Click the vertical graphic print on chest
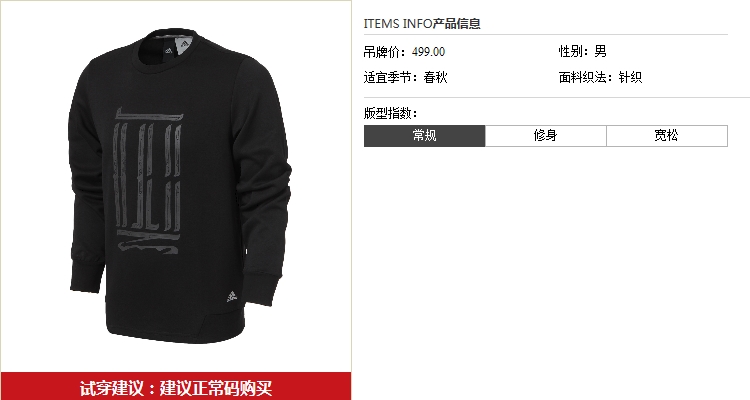 tap(147, 181)
